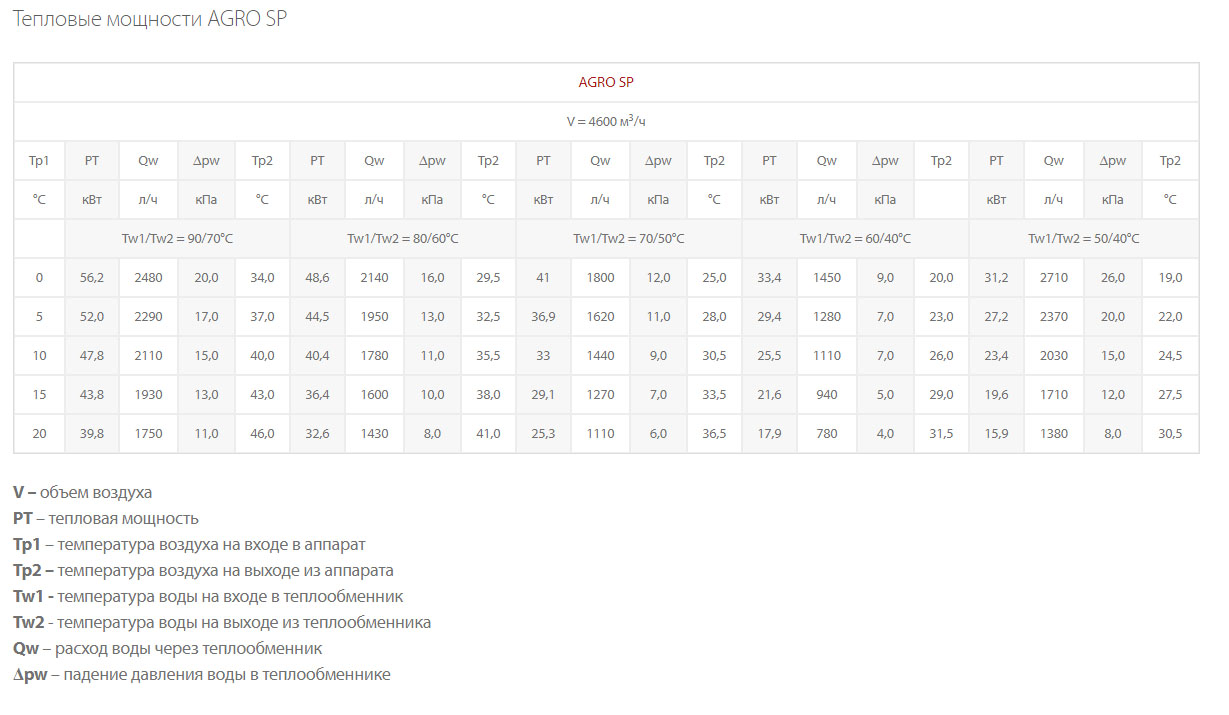This screenshot has width=1229, height=715.
Task: Click the heading 'Тепловые мощности AGRO SP'
Action: [x=150, y=19]
